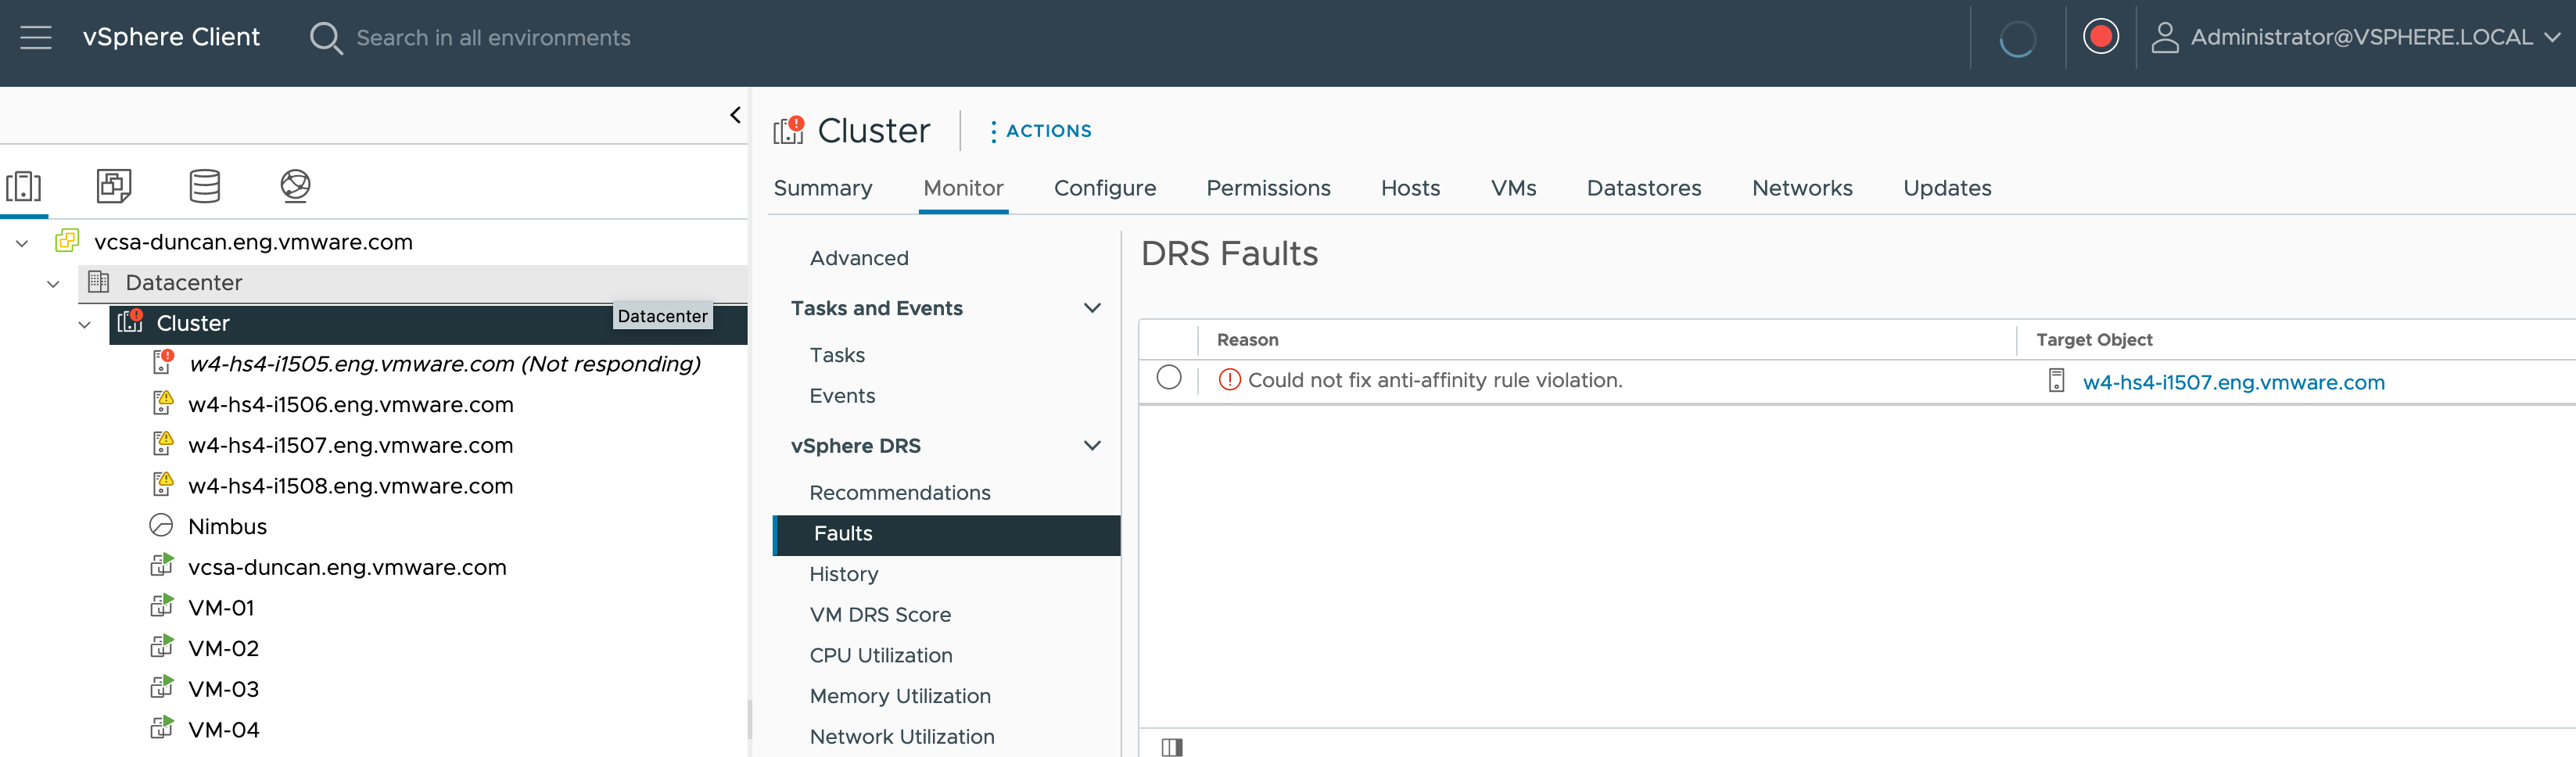Collapse the vSphere DRS section
Viewport: 2576px width, 757px height.
(x=1092, y=446)
